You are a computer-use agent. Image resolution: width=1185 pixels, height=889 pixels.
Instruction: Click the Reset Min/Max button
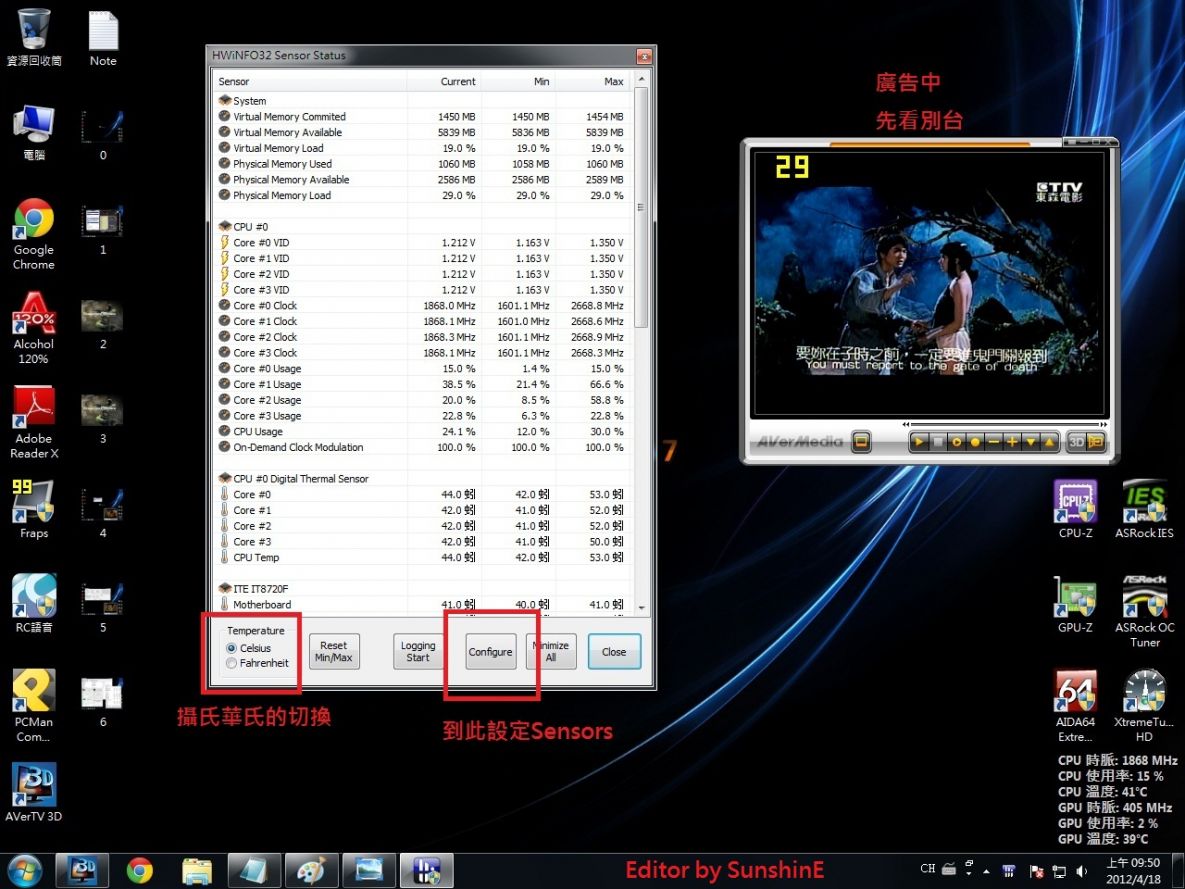click(x=333, y=652)
